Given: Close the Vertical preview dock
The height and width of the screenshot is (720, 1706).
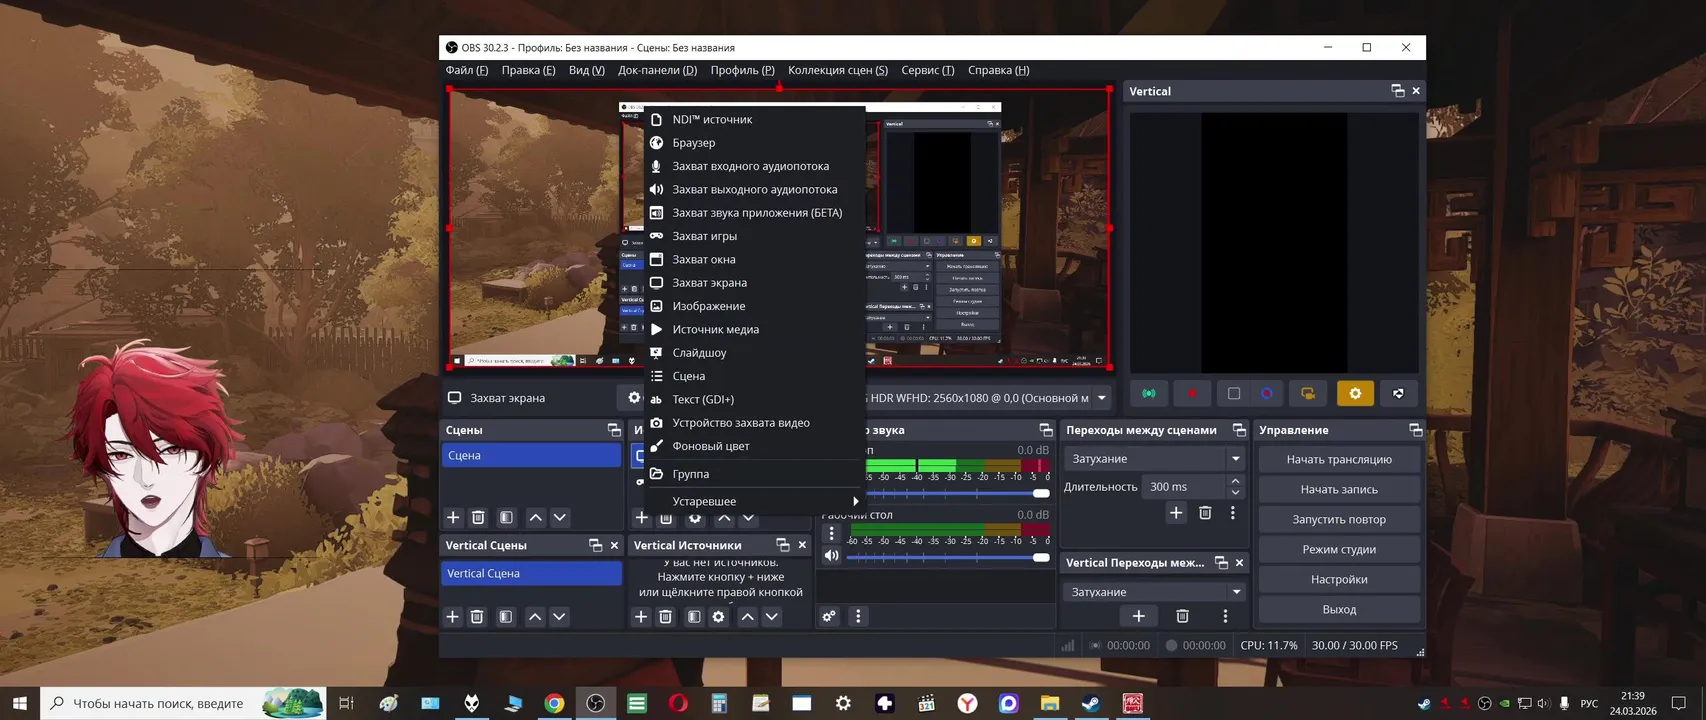Looking at the screenshot, I should click(1416, 91).
